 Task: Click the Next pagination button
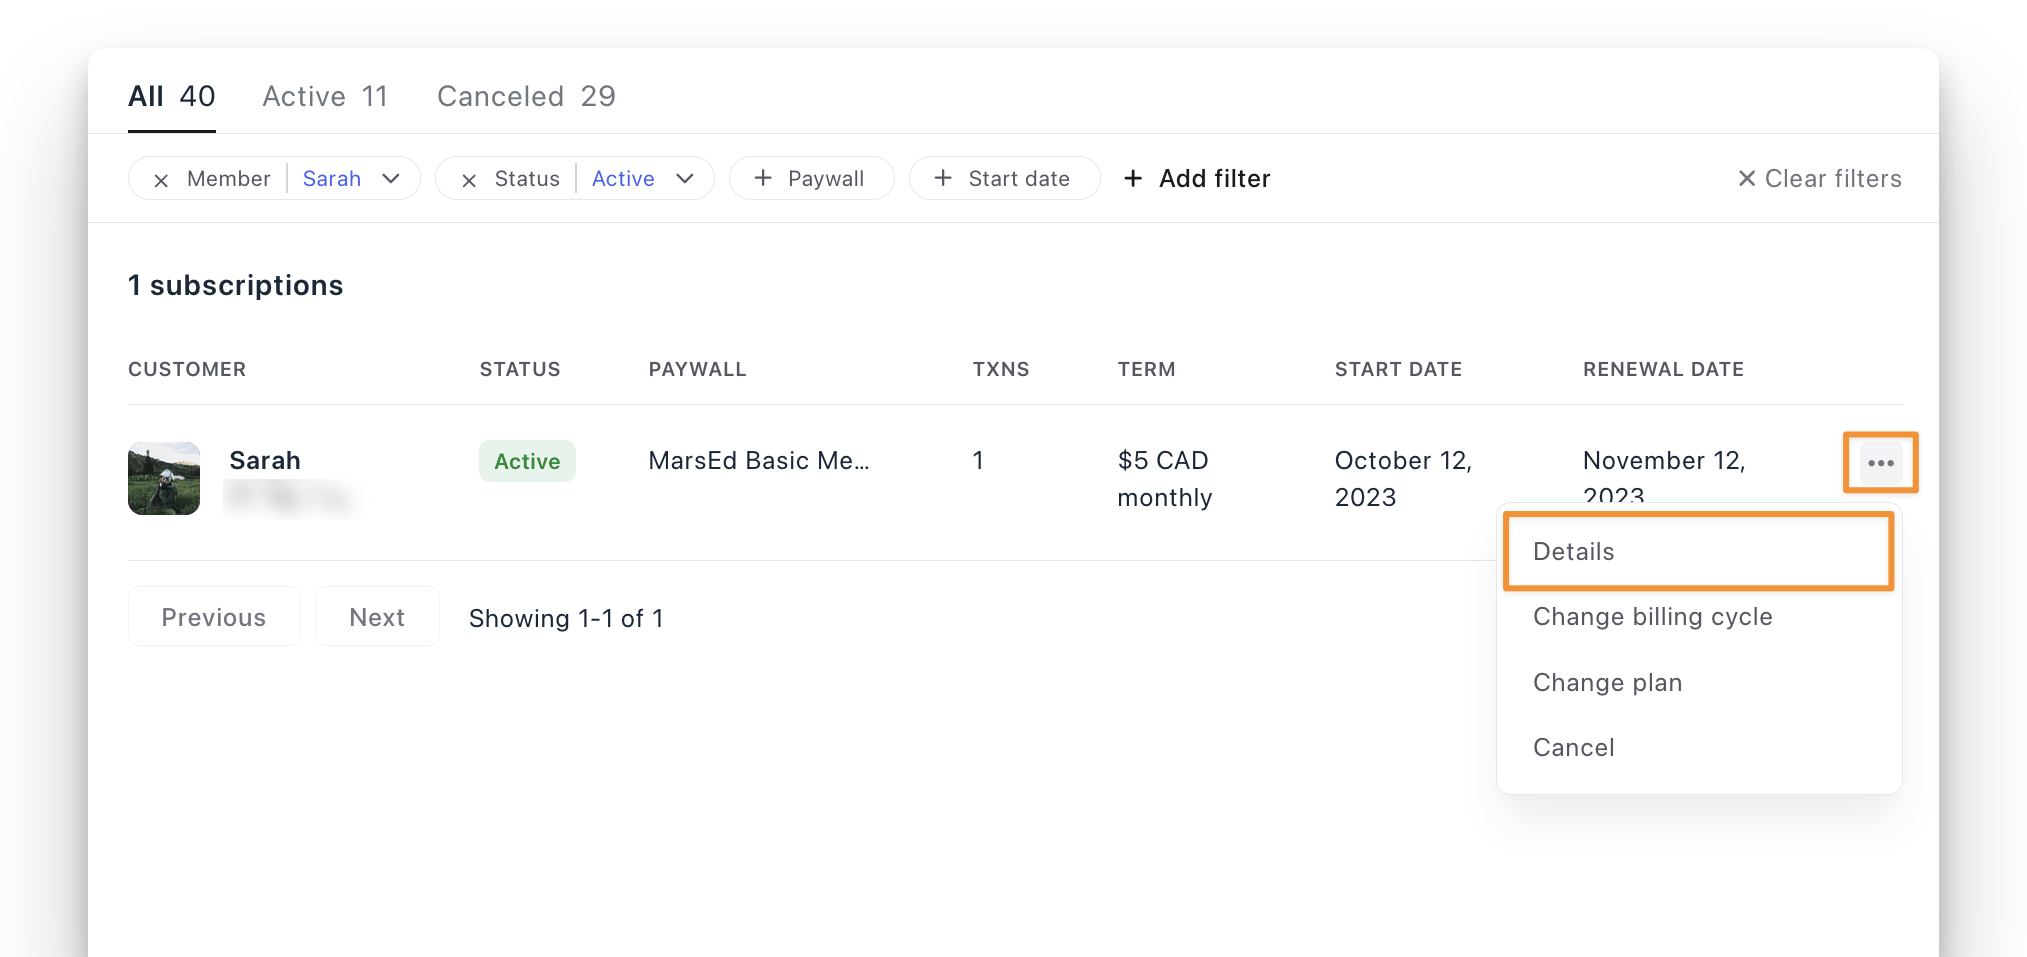(x=377, y=616)
